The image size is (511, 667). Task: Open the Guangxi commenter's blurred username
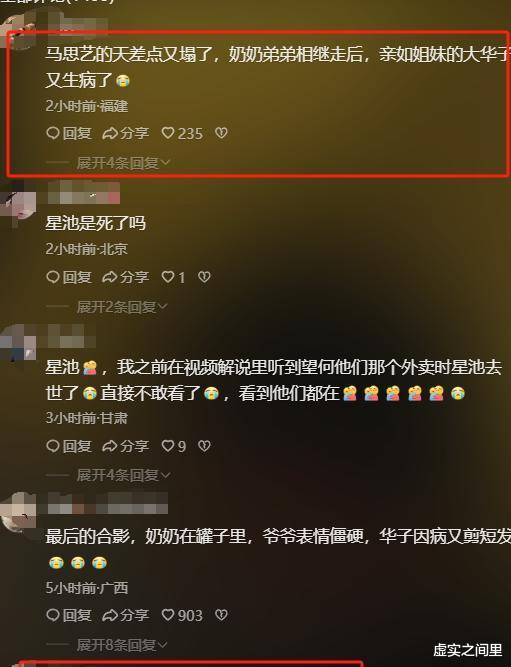pos(107,503)
